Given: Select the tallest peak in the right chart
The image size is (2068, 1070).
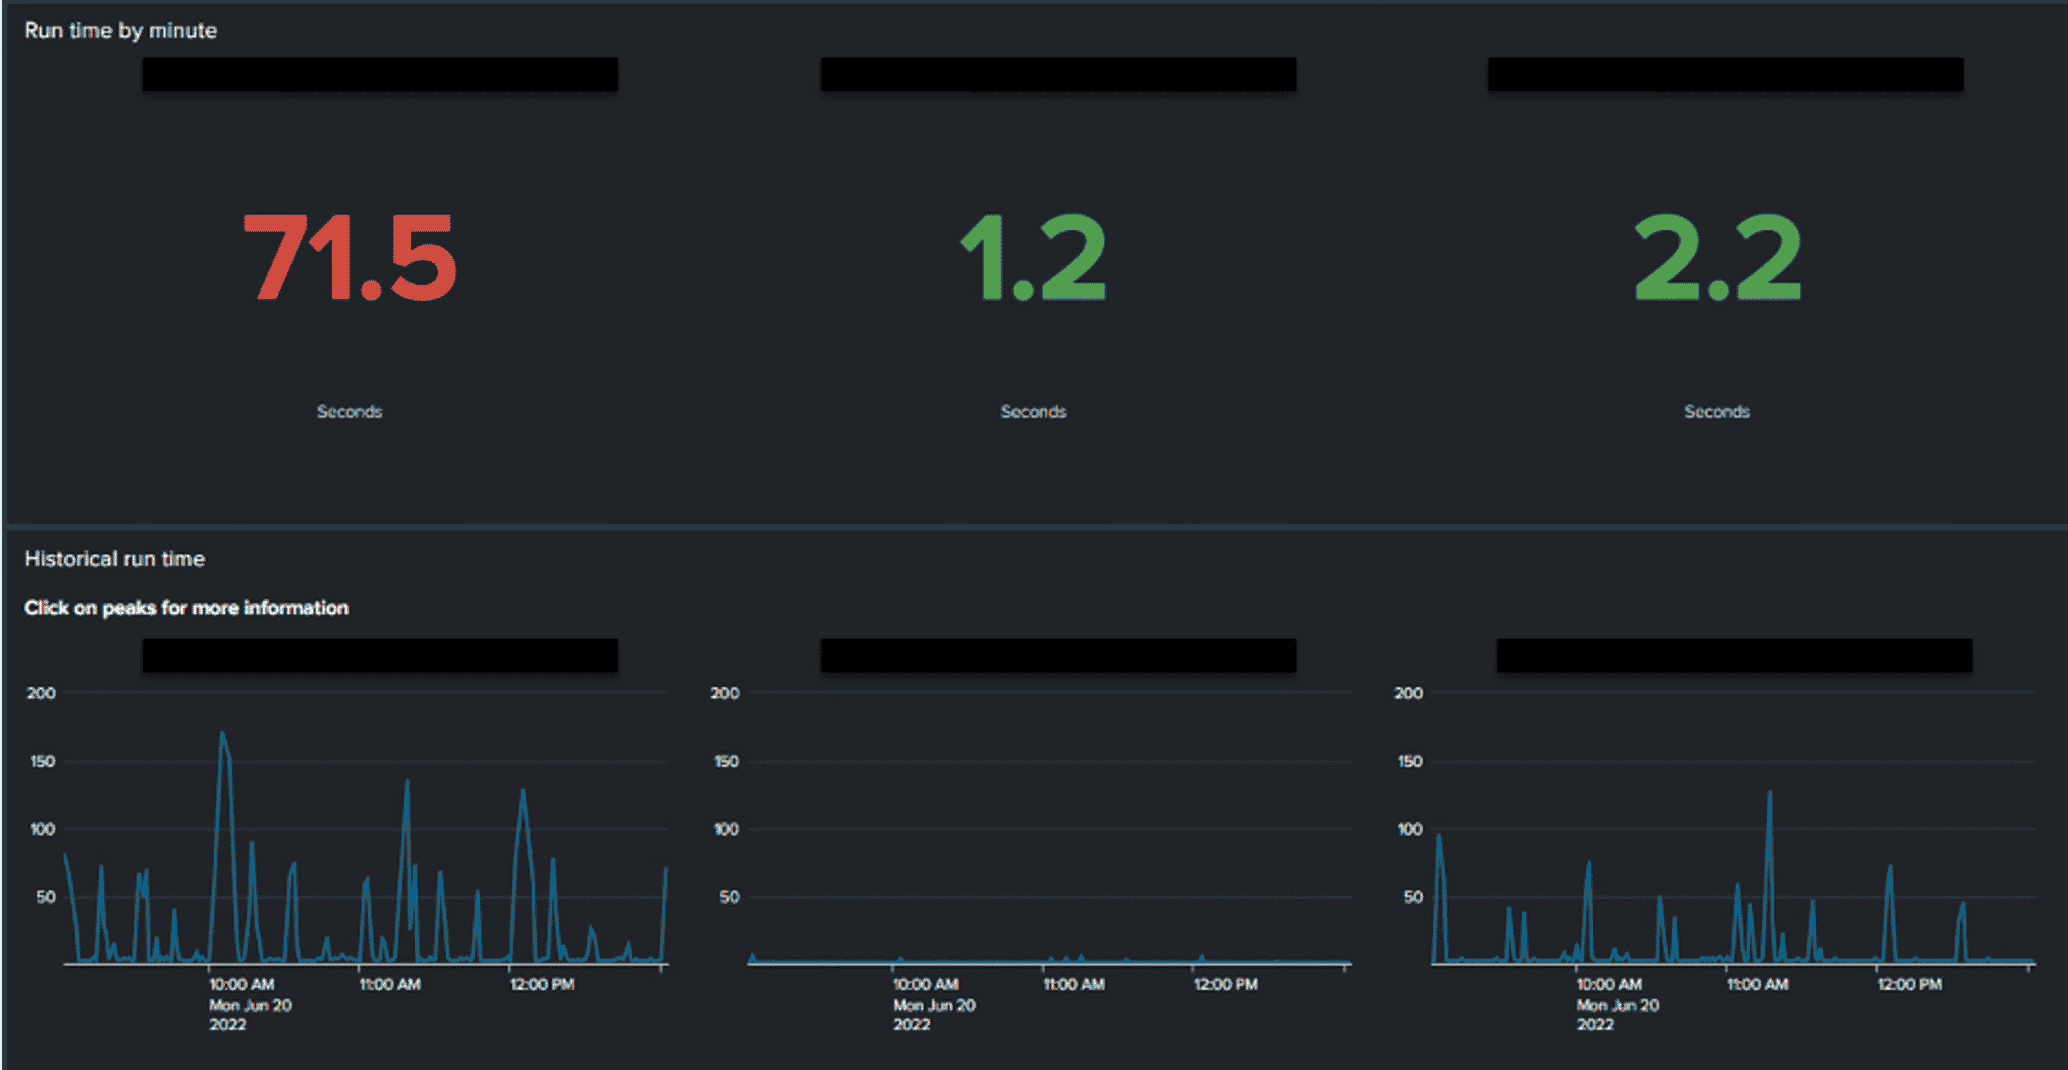Looking at the screenshot, I should coord(1769,795).
